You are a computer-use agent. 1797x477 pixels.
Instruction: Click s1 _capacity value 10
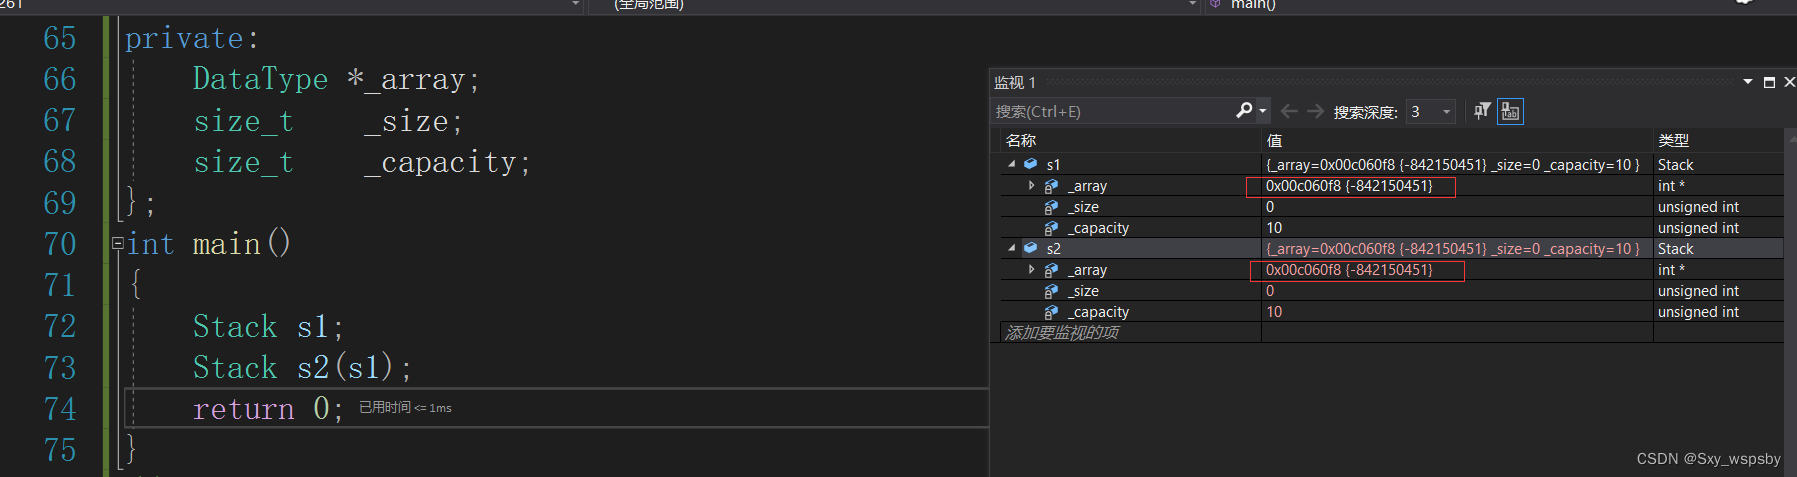[1274, 228]
